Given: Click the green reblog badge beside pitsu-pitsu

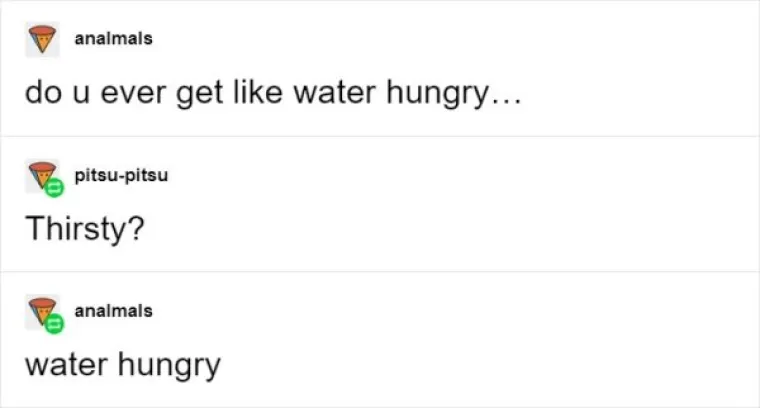Looking at the screenshot, I should (x=54, y=188).
